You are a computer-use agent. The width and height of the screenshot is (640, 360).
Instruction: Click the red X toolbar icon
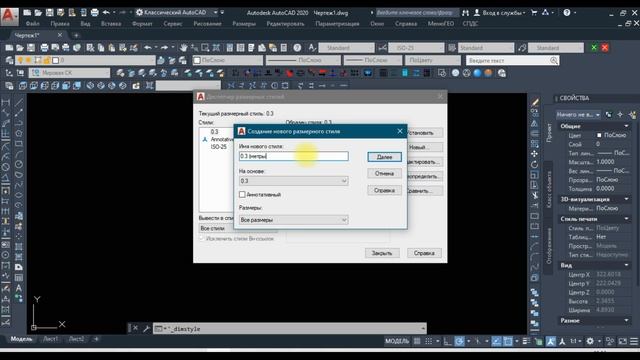pyautogui.click(x=605, y=48)
